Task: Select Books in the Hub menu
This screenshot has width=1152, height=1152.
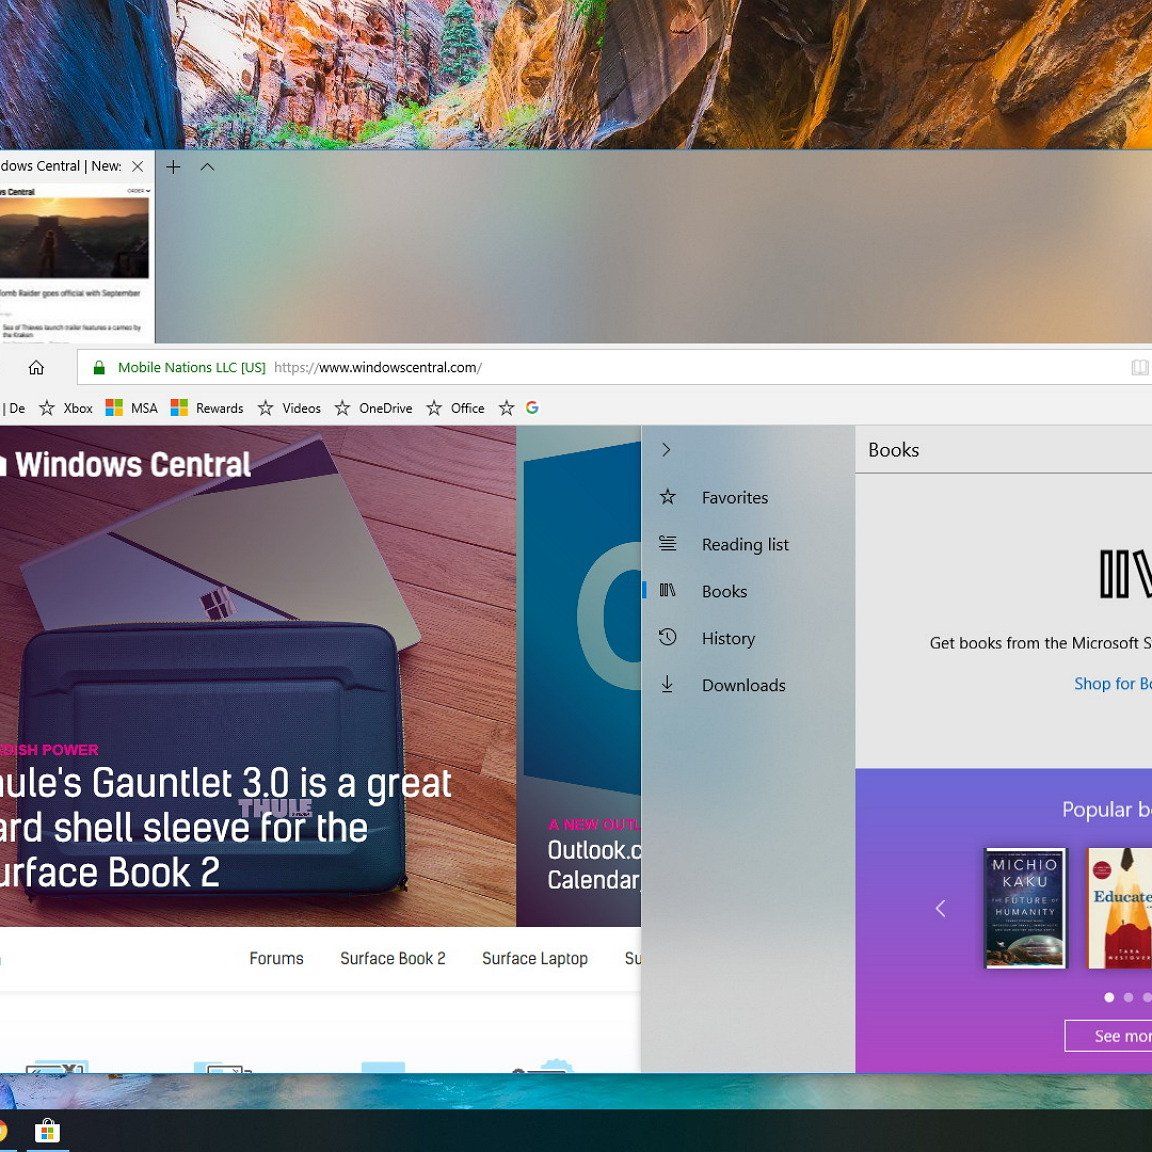Action: pos(748,591)
